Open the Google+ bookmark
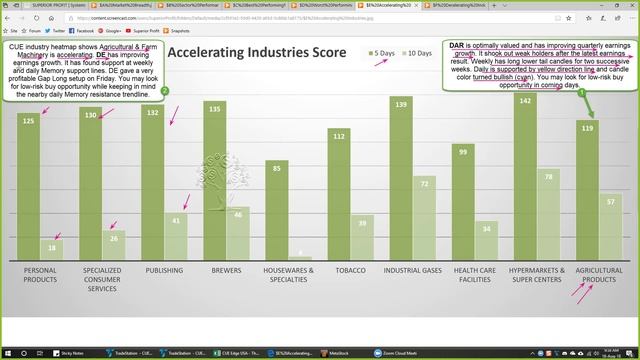640x360 pixels. 110,31
